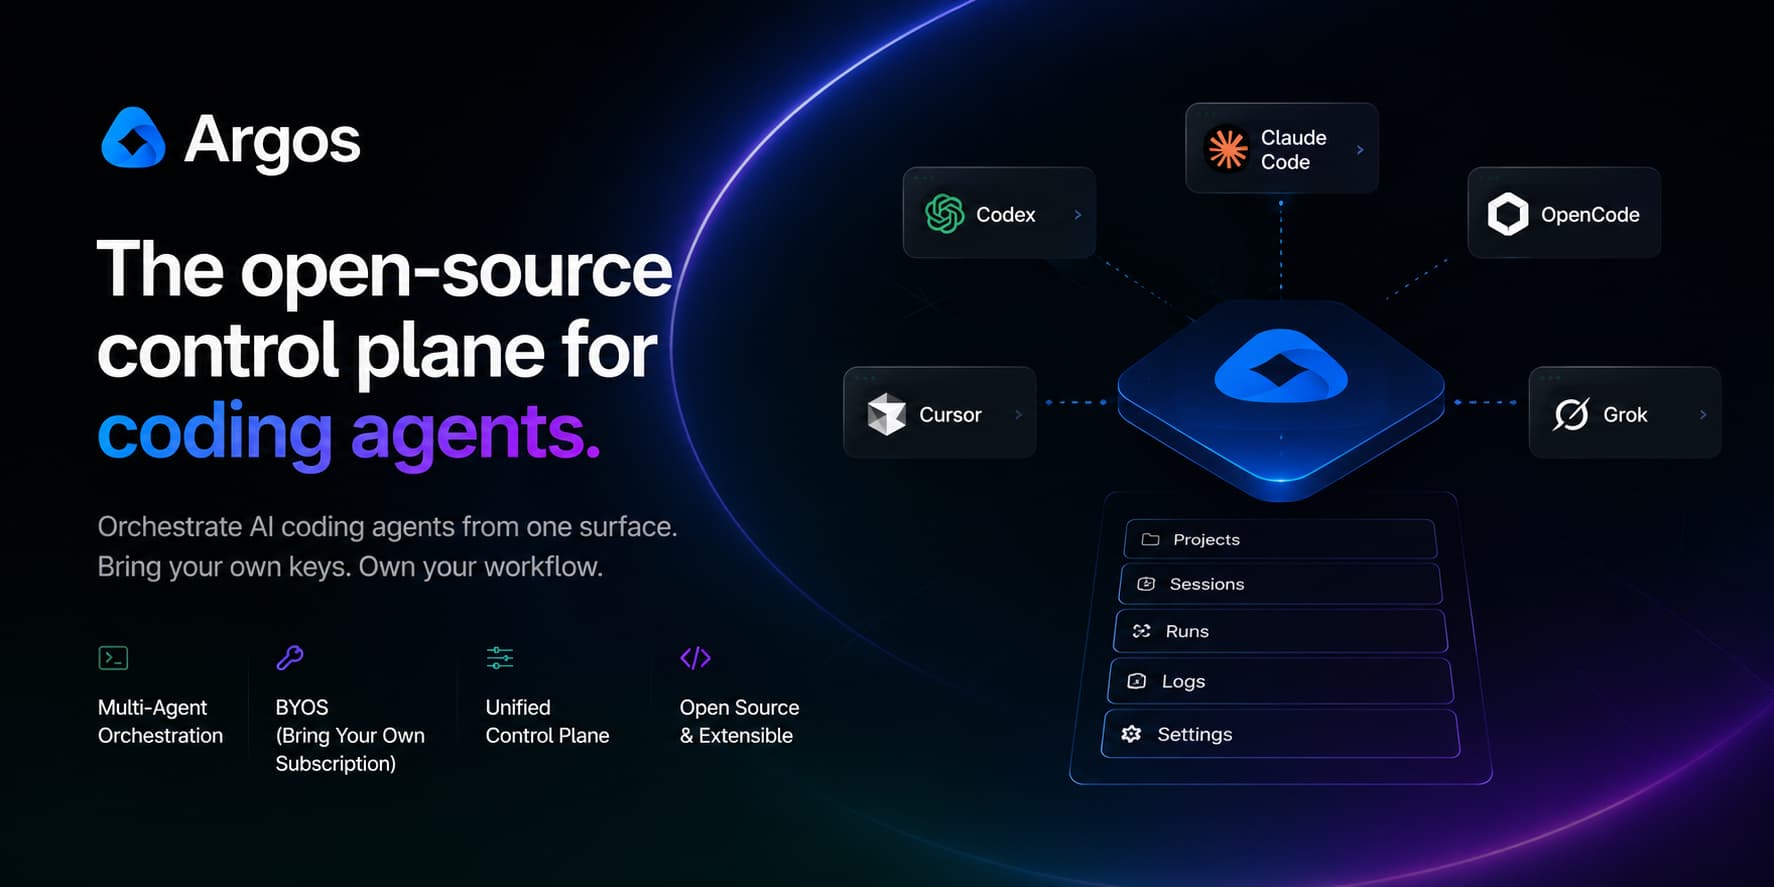The height and width of the screenshot is (887, 1774).
Task: Click the Grok slashed-circle icon
Action: pos(1571,414)
